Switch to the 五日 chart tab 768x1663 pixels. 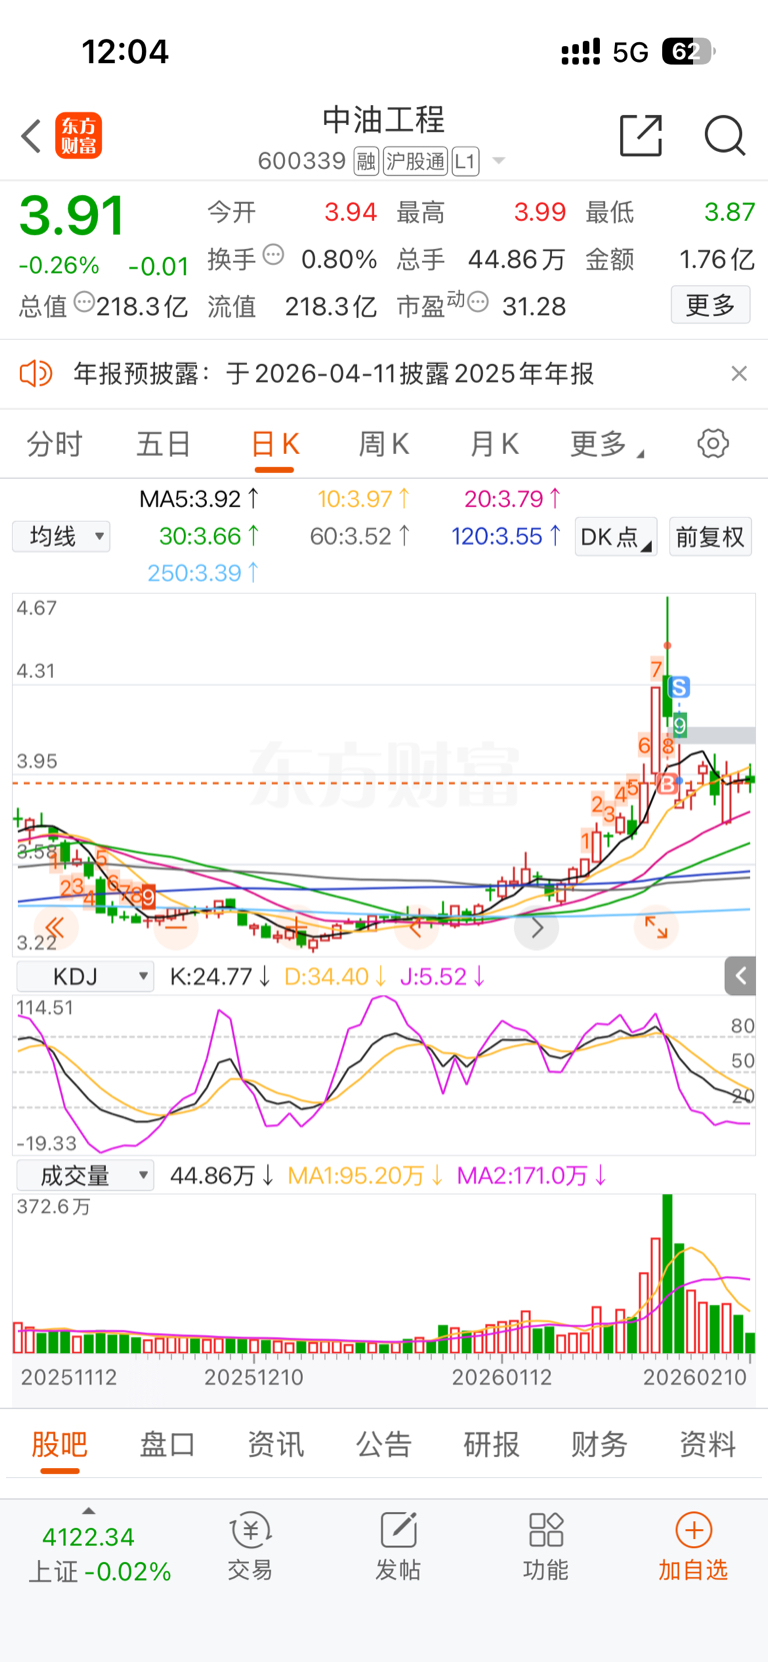tap(163, 444)
